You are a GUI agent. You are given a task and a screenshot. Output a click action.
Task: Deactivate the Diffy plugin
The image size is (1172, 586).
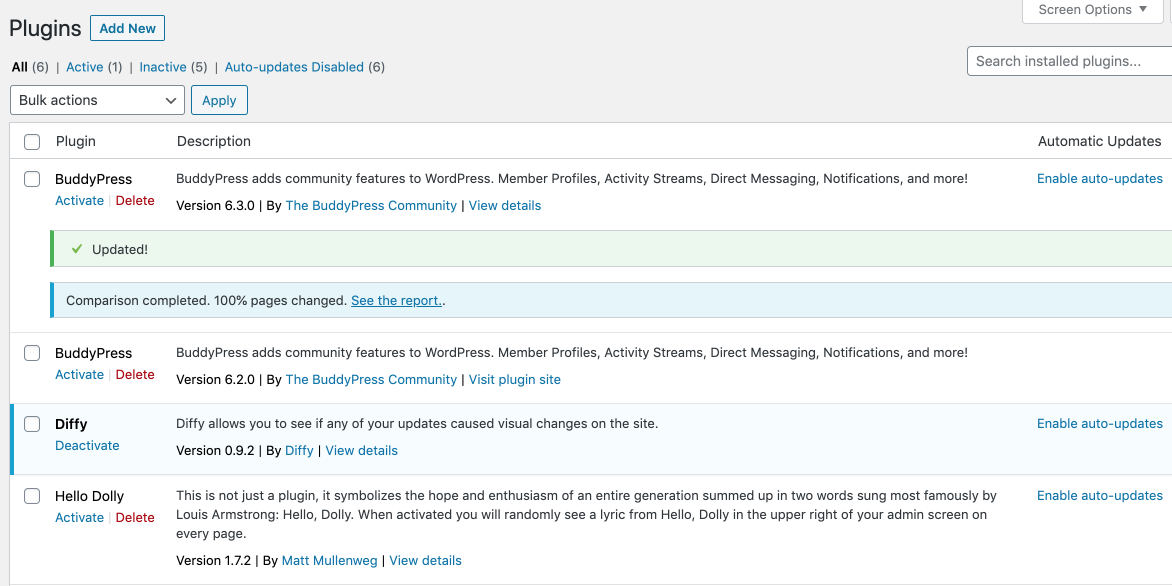pos(87,445)
